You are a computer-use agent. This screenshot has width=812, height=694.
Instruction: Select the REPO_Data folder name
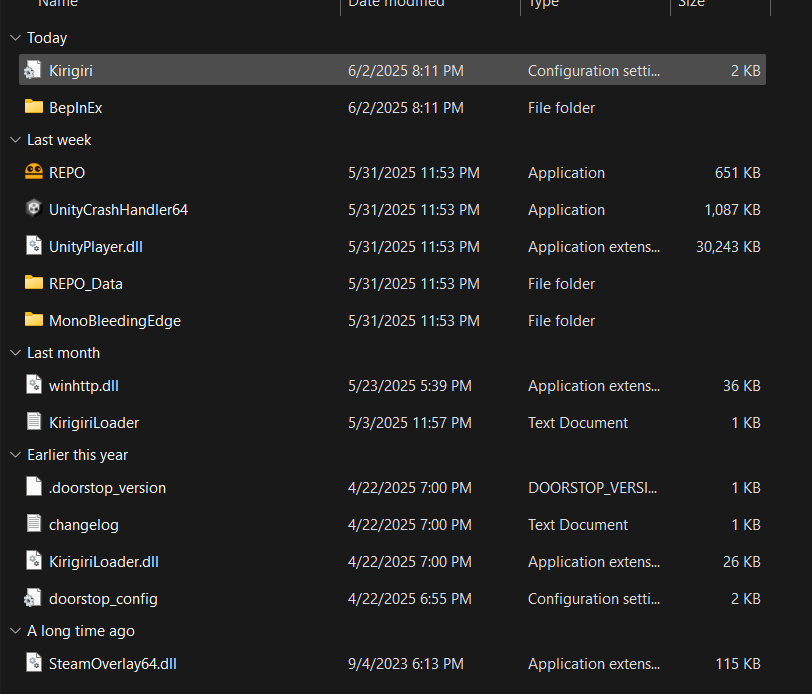pyautogui.click(x=86, y=283)
